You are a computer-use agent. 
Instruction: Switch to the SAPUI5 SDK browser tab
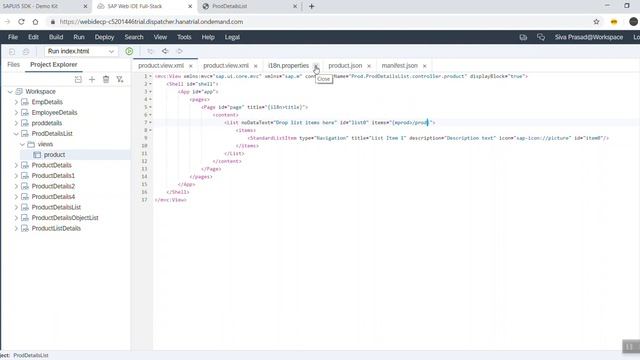pos(31,6)
